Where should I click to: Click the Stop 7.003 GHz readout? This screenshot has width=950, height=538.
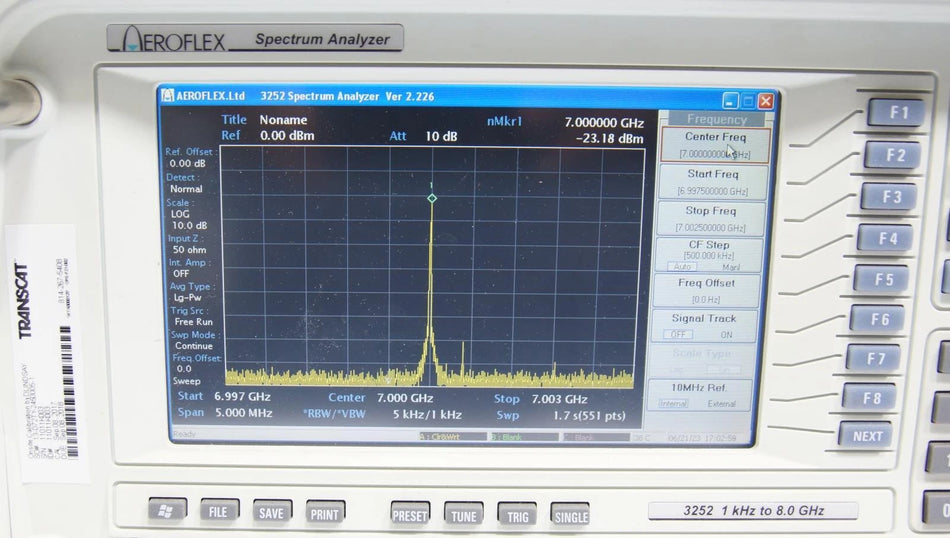pyautogui.click(x=559, y=399)
